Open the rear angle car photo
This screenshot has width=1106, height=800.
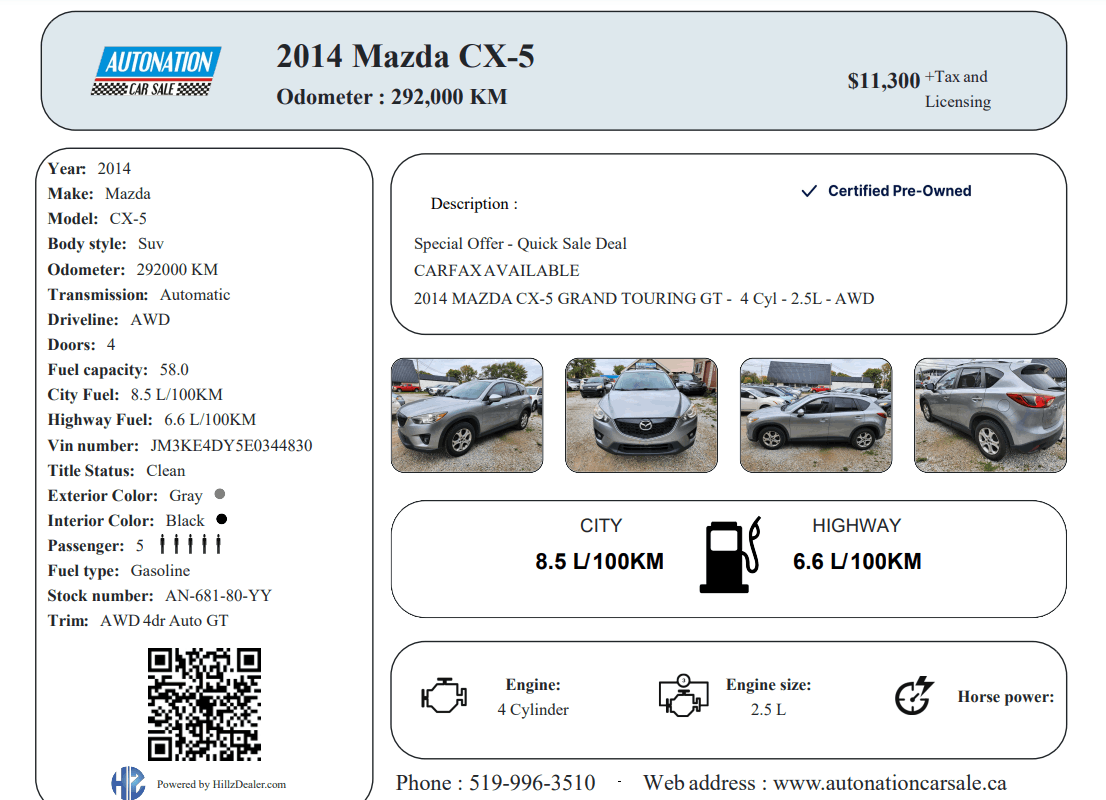coord(990,415)
